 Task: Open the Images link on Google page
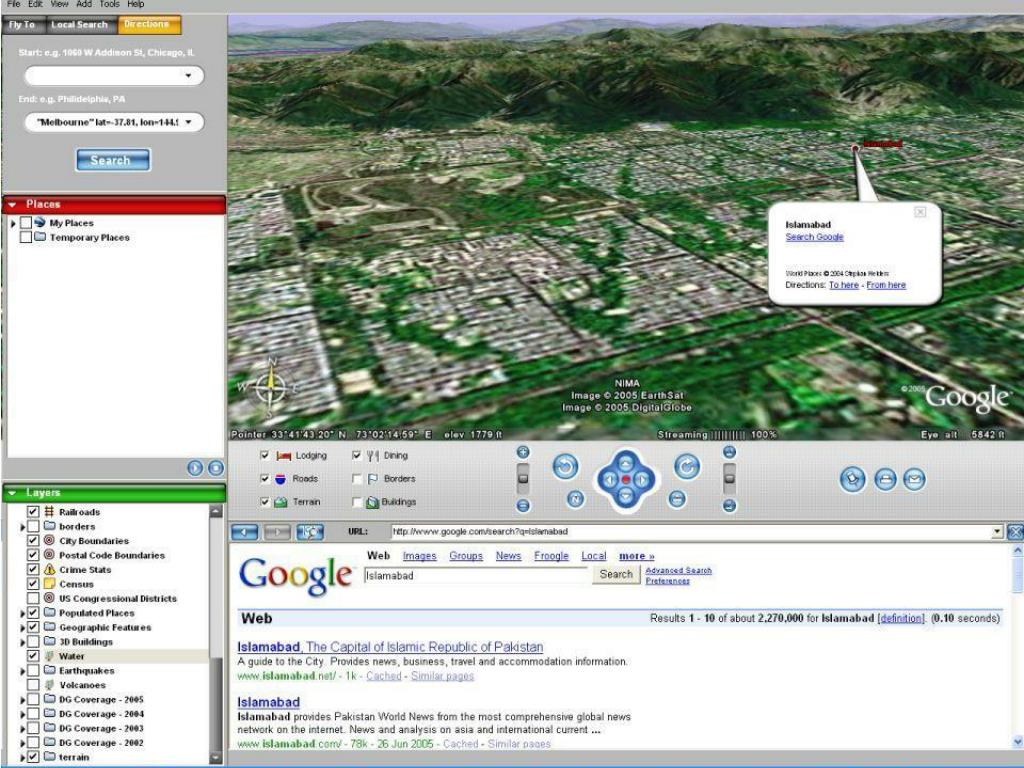pos(419,556)
